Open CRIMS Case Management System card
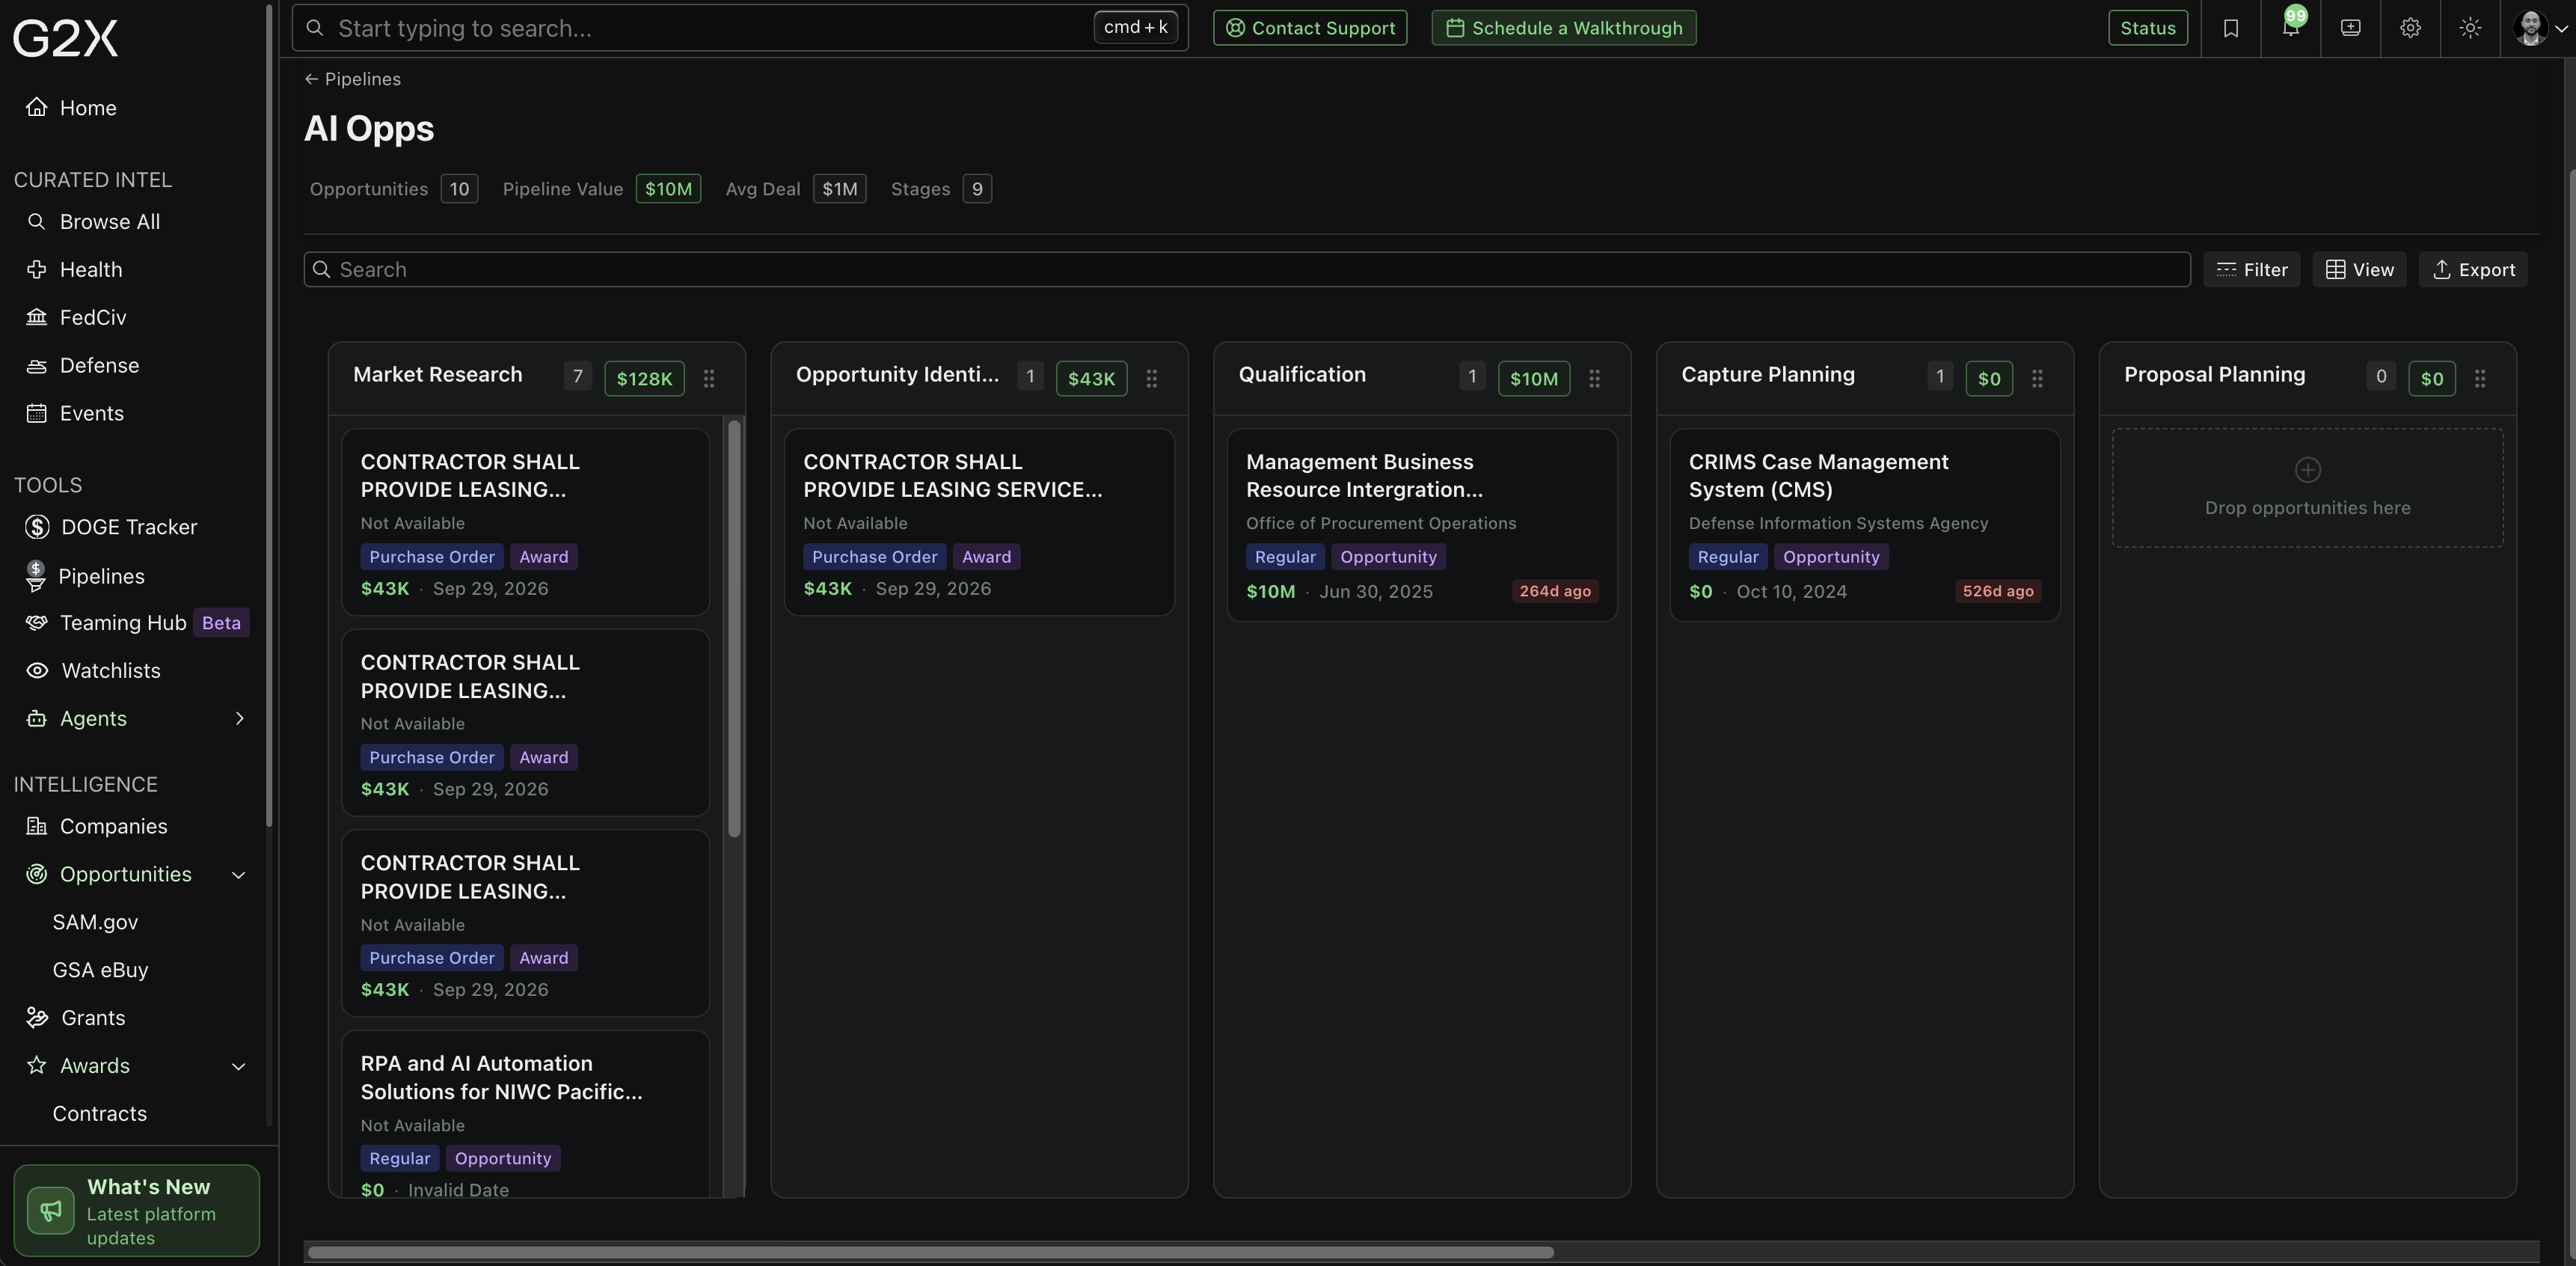Image resolution: width=2576 pixels, height=1266 pixels. (1864, 525)
